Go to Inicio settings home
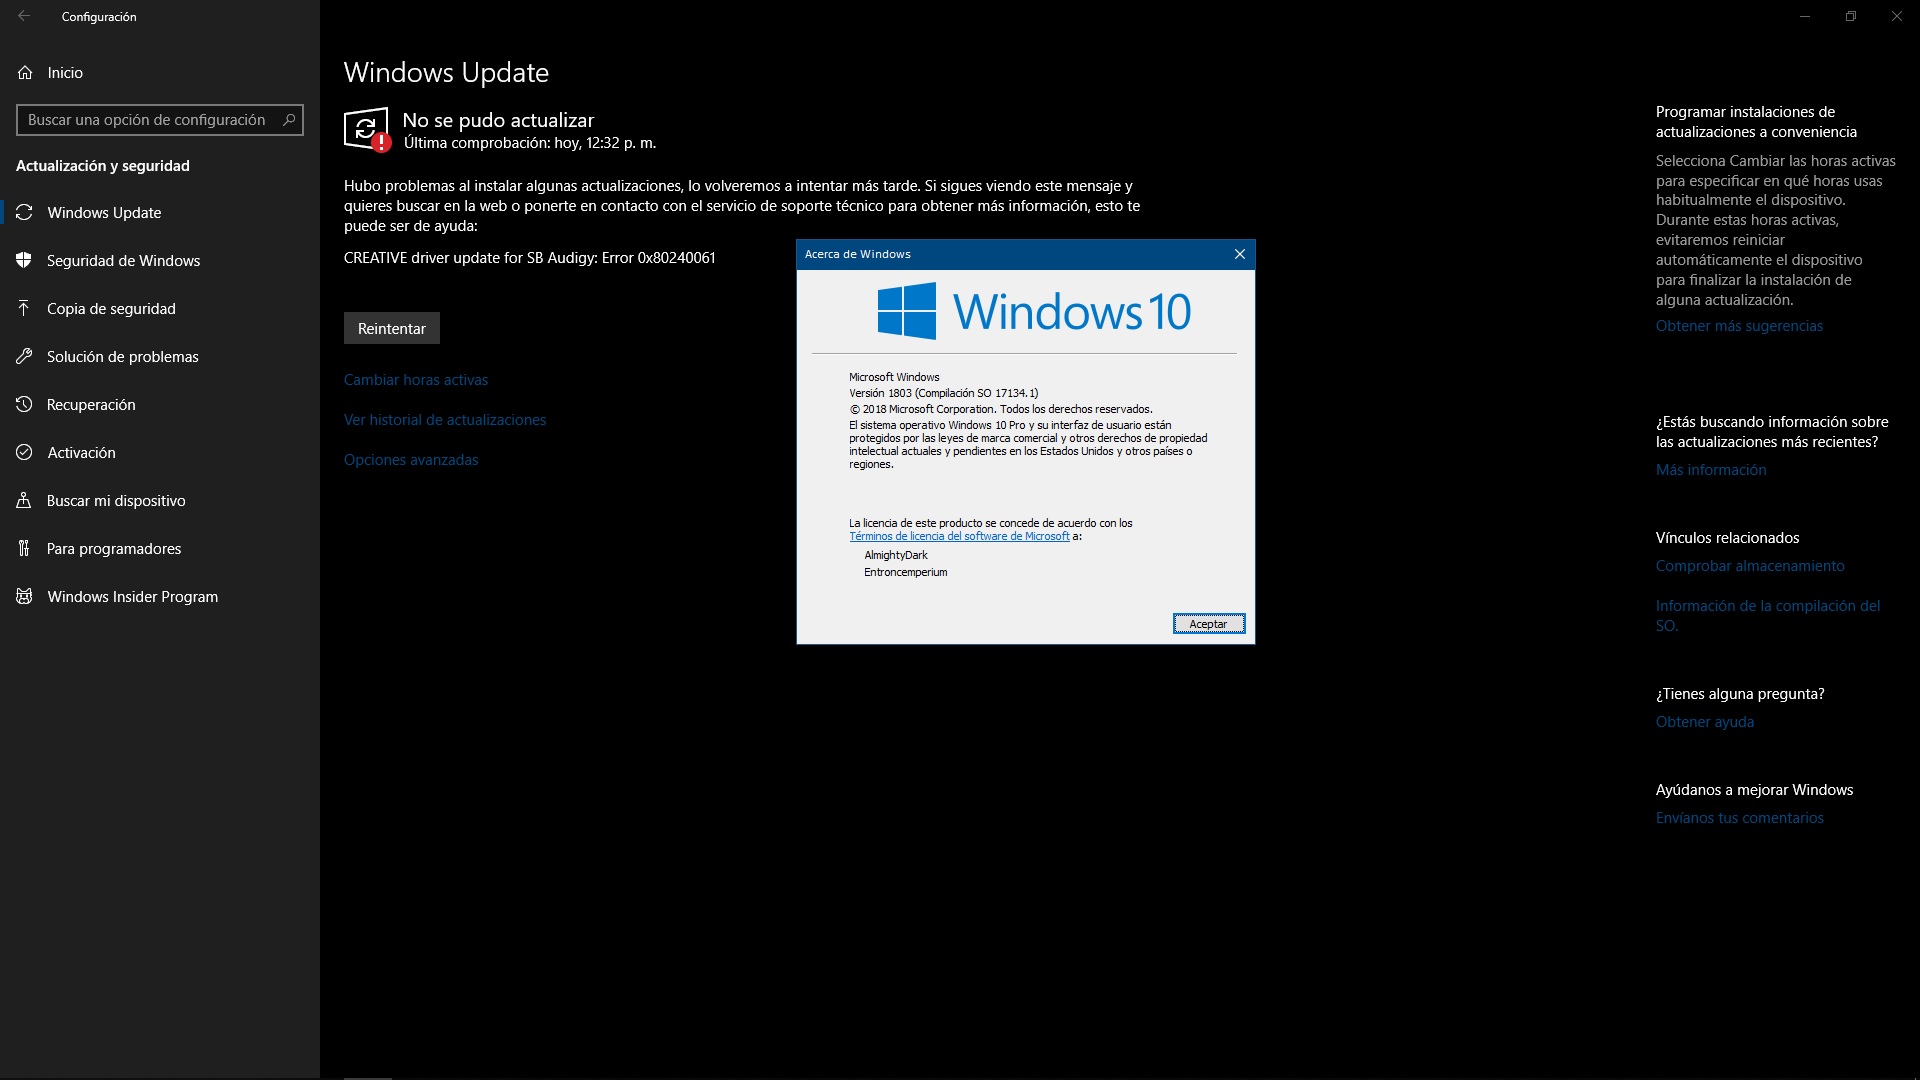 tap(160, 73)
